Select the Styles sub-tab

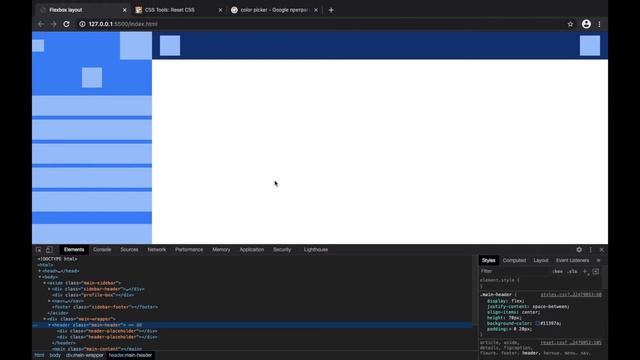[x=488, y=260]
